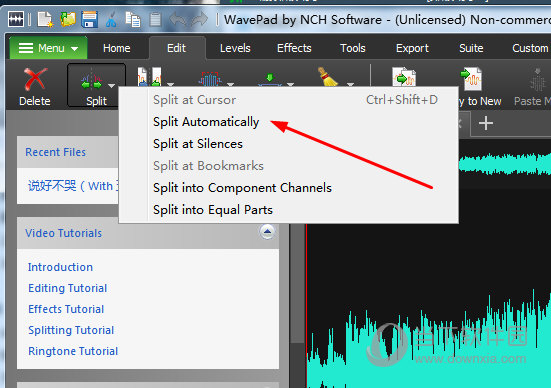Open the Introduction video tutorial link
Viewport: 551px width, 388px height.
[x=60, y=267]
